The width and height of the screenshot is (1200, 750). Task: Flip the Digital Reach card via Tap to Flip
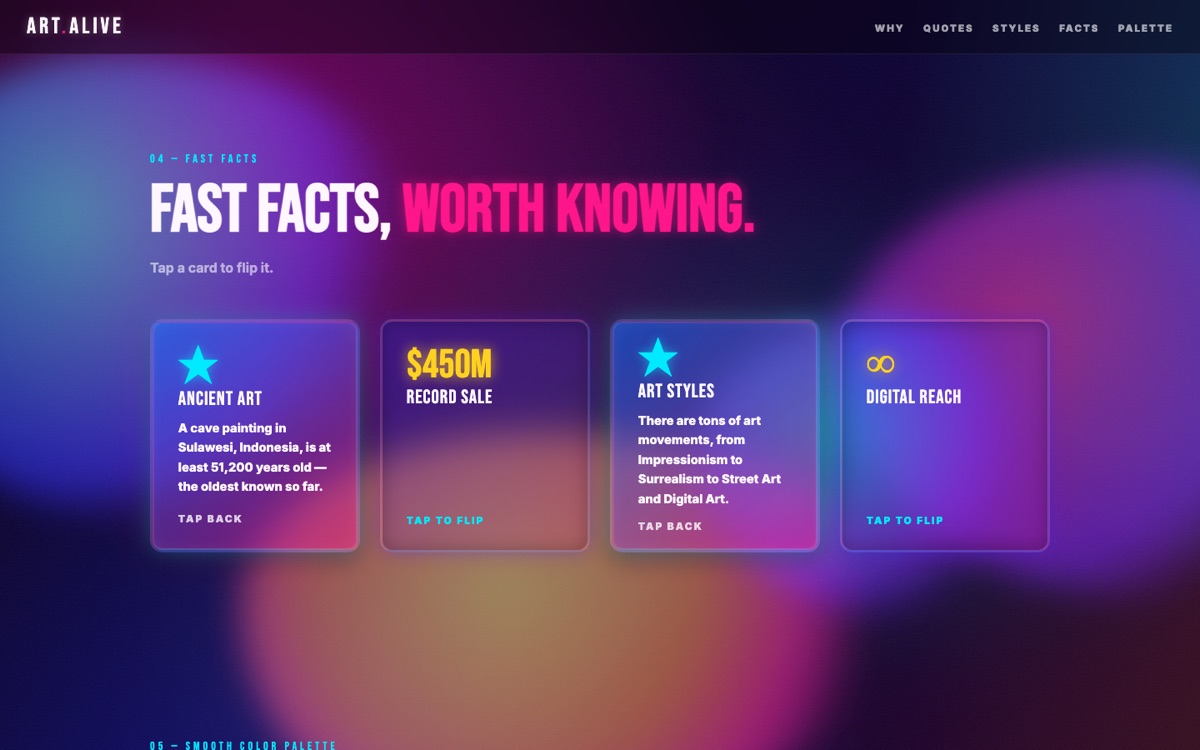pyautogui.click(x=905, y=520)
